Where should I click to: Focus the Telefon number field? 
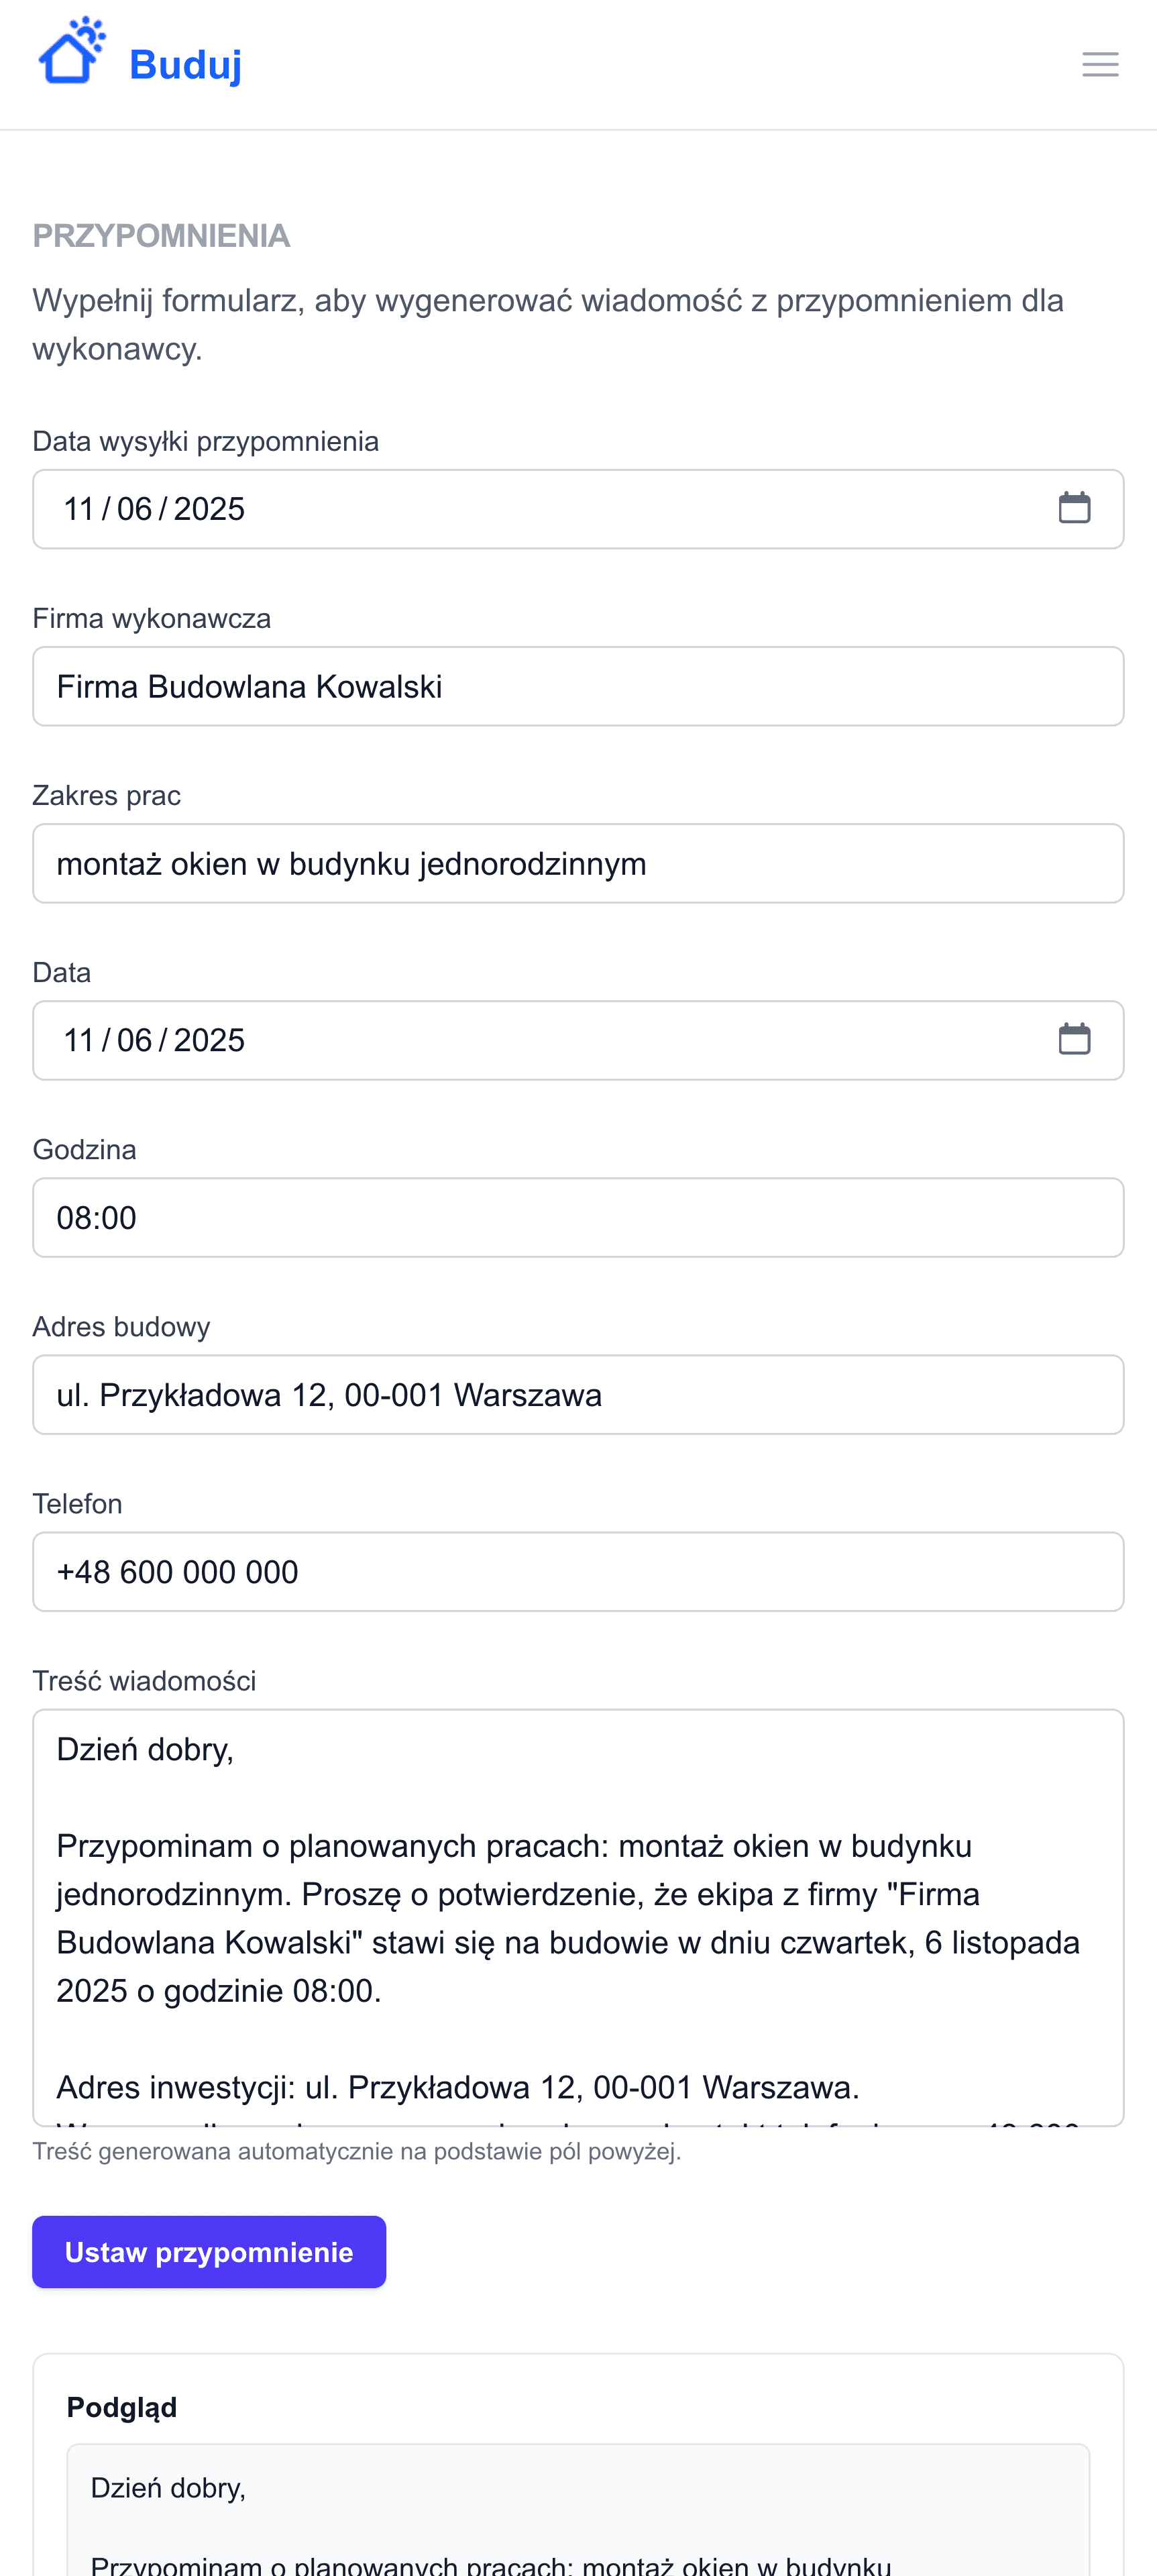pyautogui.click(x=578, y=1571)
